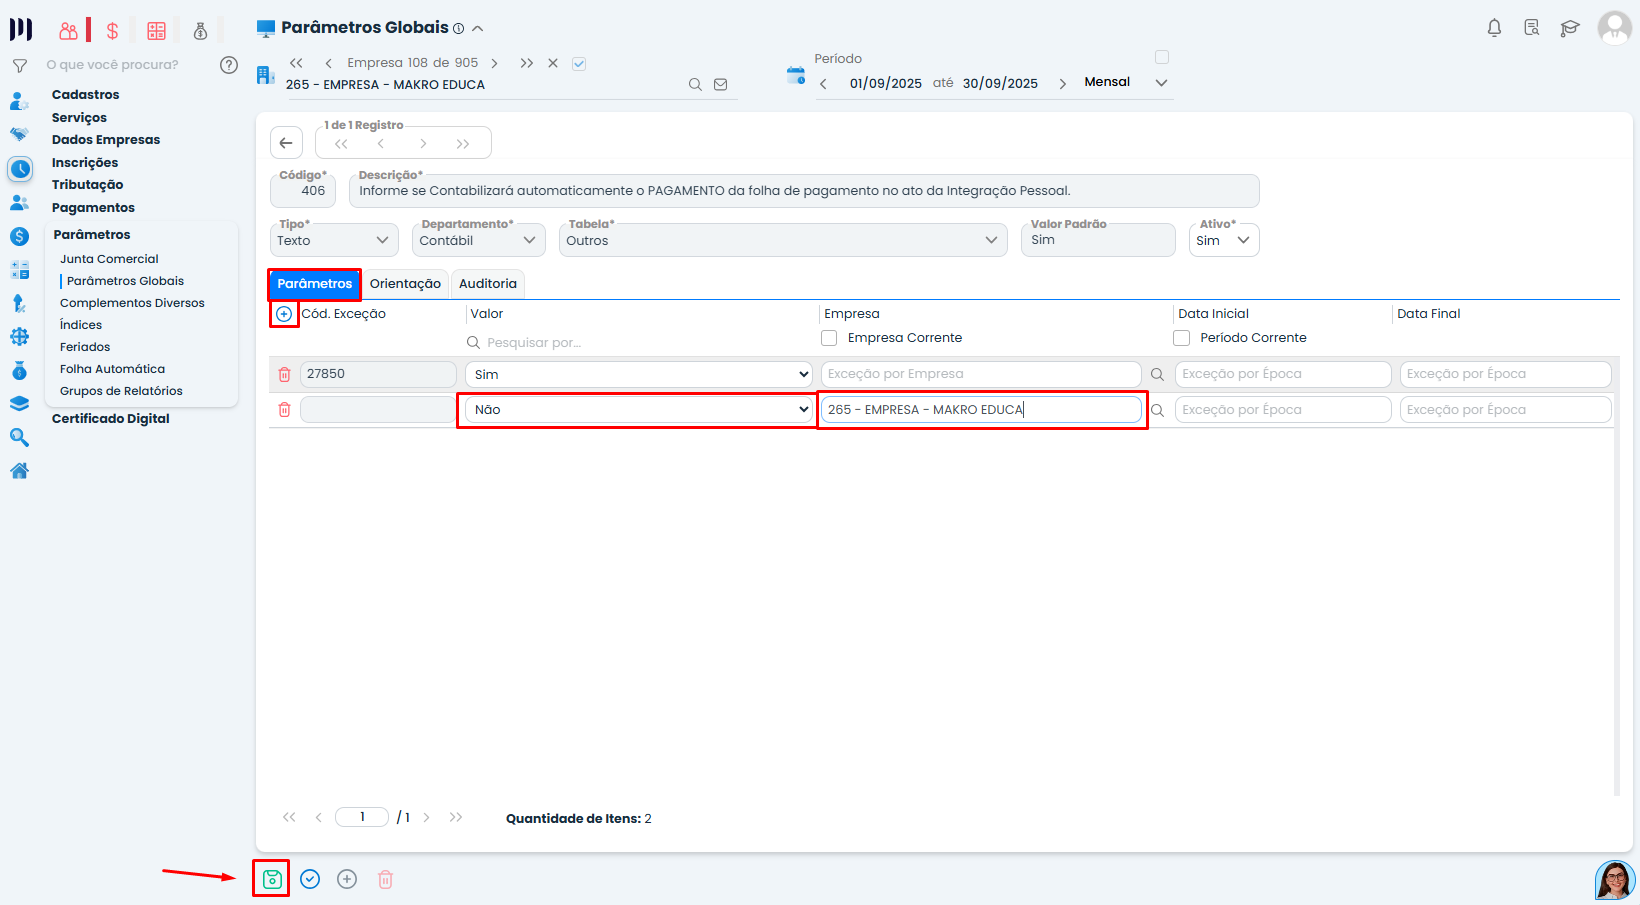Open the Tipo dropdown showing Texto
This screenshot has height=905, width=1640.
[x=334, y=240]
